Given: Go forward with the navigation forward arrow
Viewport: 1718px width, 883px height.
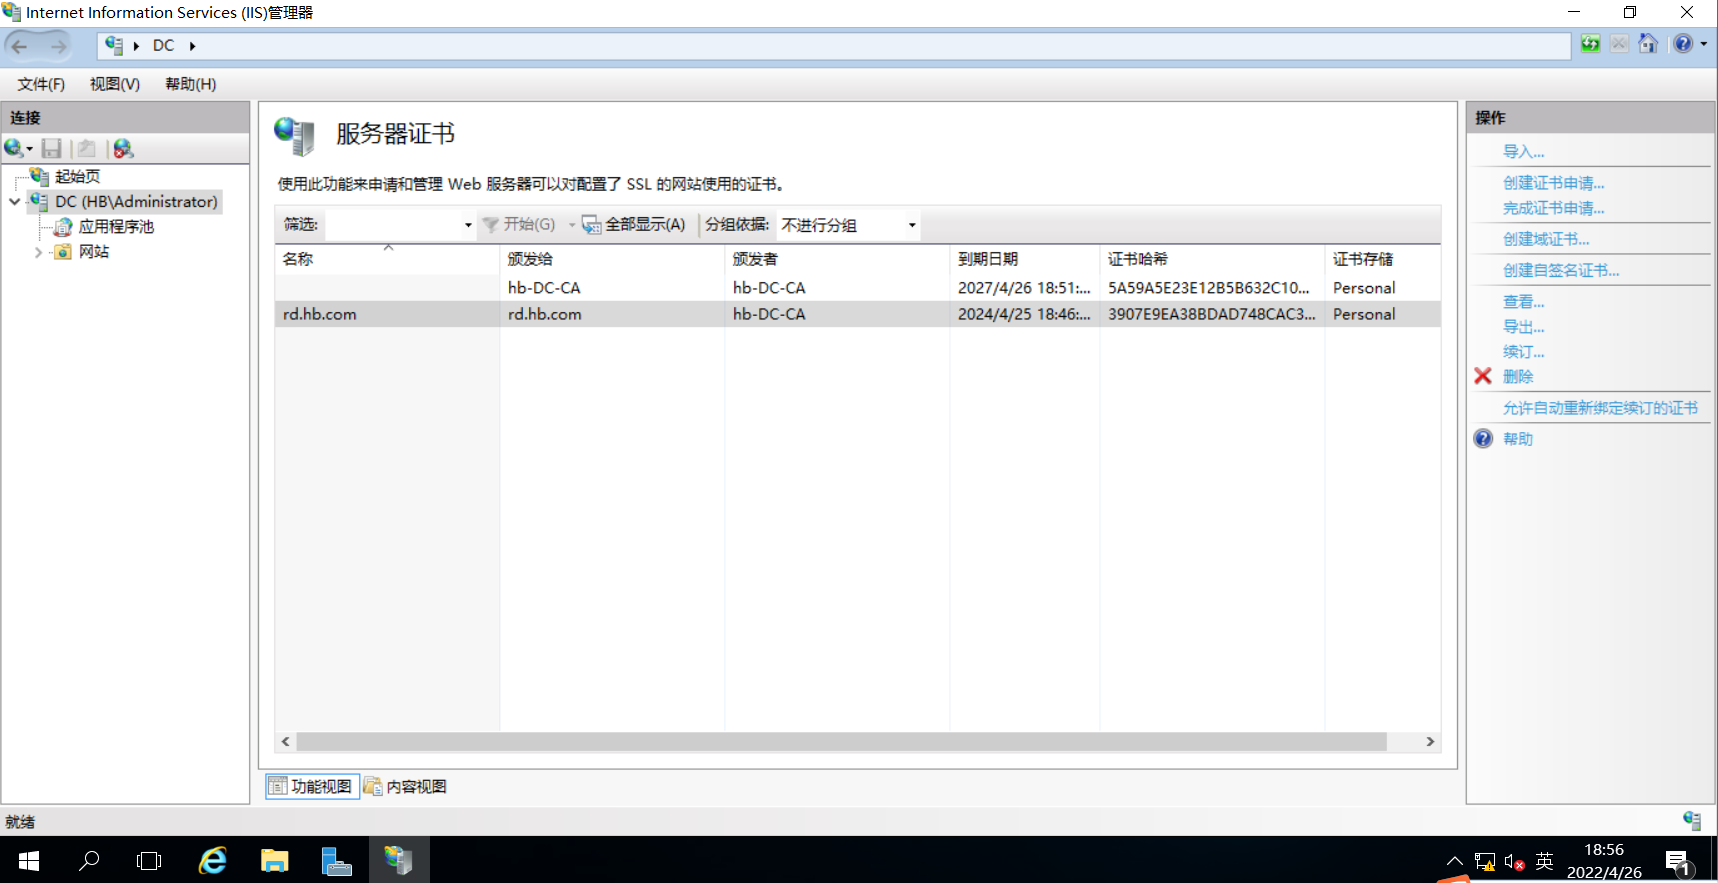Looking at the screenshot, I should [58, 46].
